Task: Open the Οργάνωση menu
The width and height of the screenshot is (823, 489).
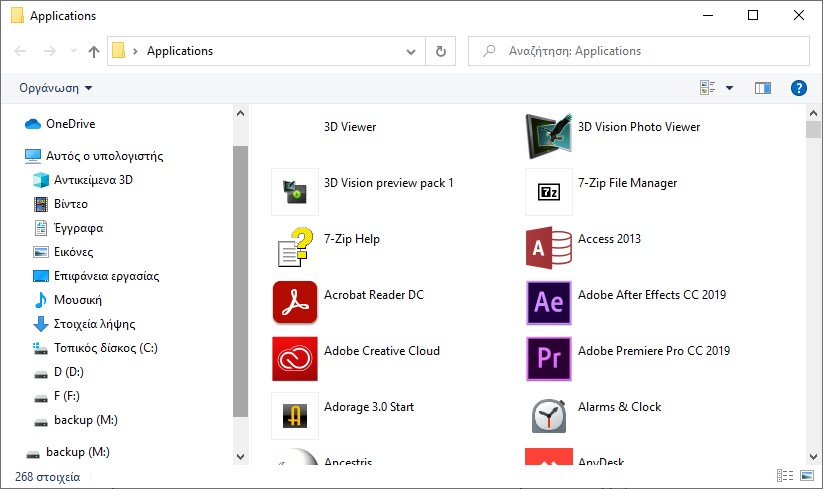Action: (56, 88)
